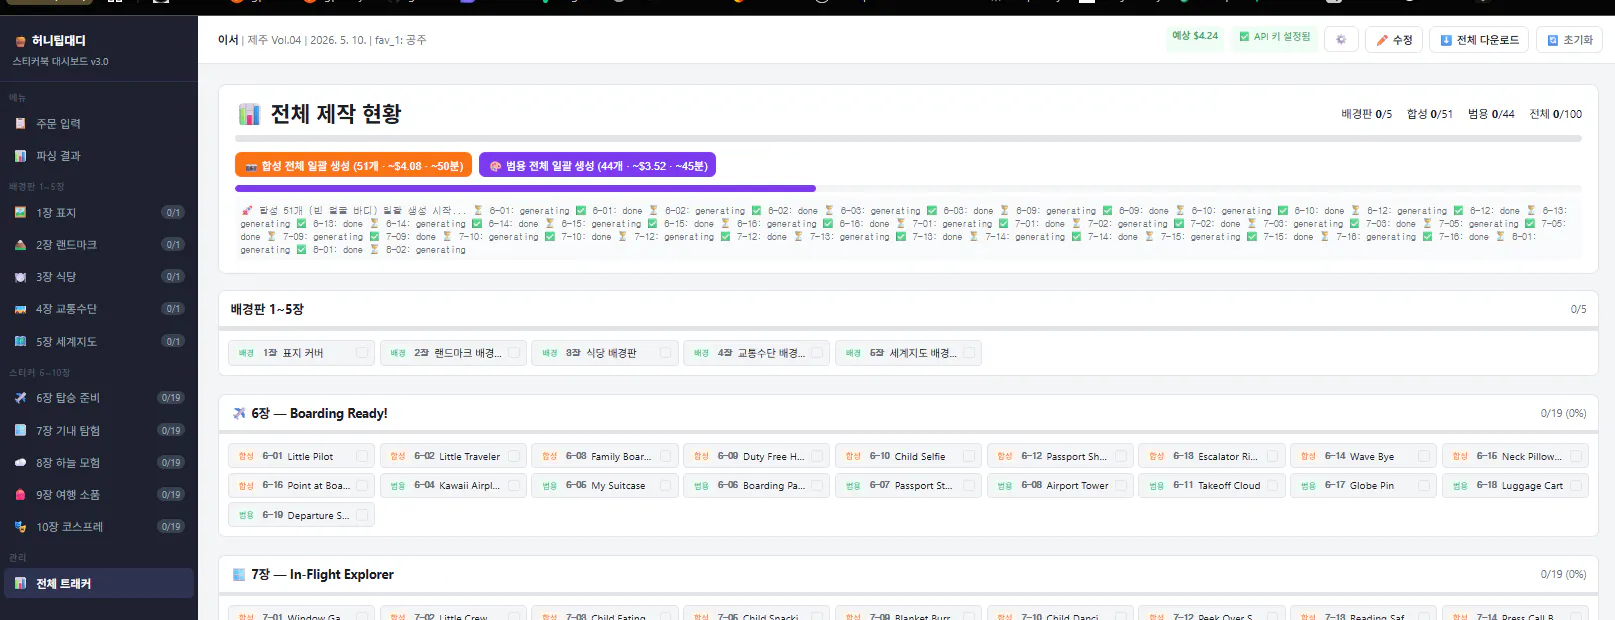
Task: Click the 범용 0/44 counter text
Action: (1491, 114)
